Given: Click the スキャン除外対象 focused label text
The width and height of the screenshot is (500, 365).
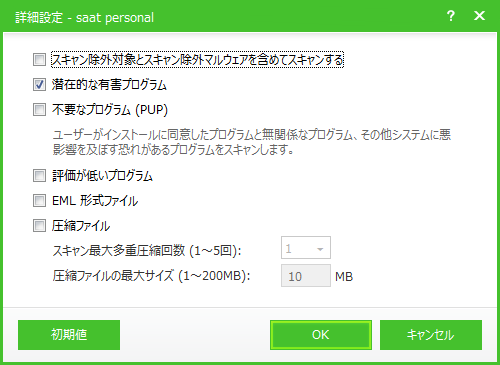Looking at the screenshot, I should 197,60.
